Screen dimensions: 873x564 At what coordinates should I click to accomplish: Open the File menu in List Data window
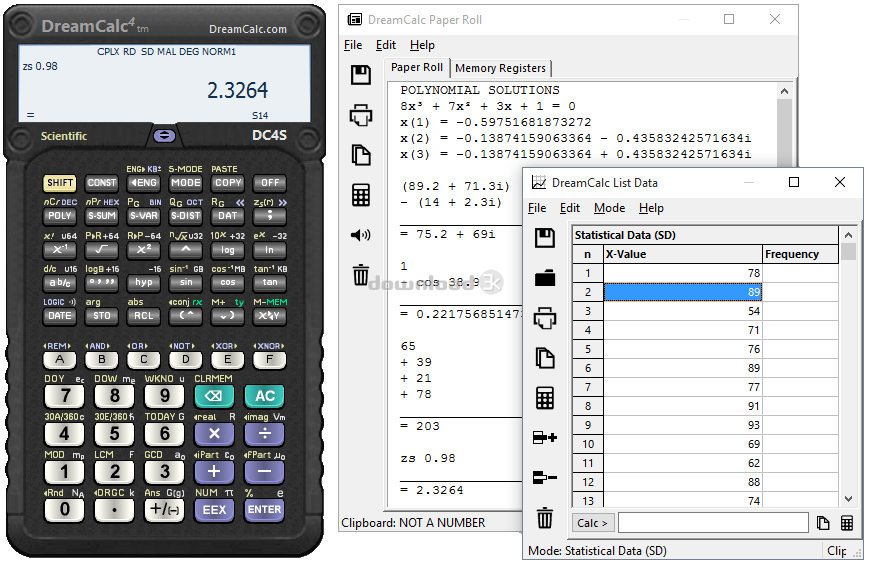537,208
